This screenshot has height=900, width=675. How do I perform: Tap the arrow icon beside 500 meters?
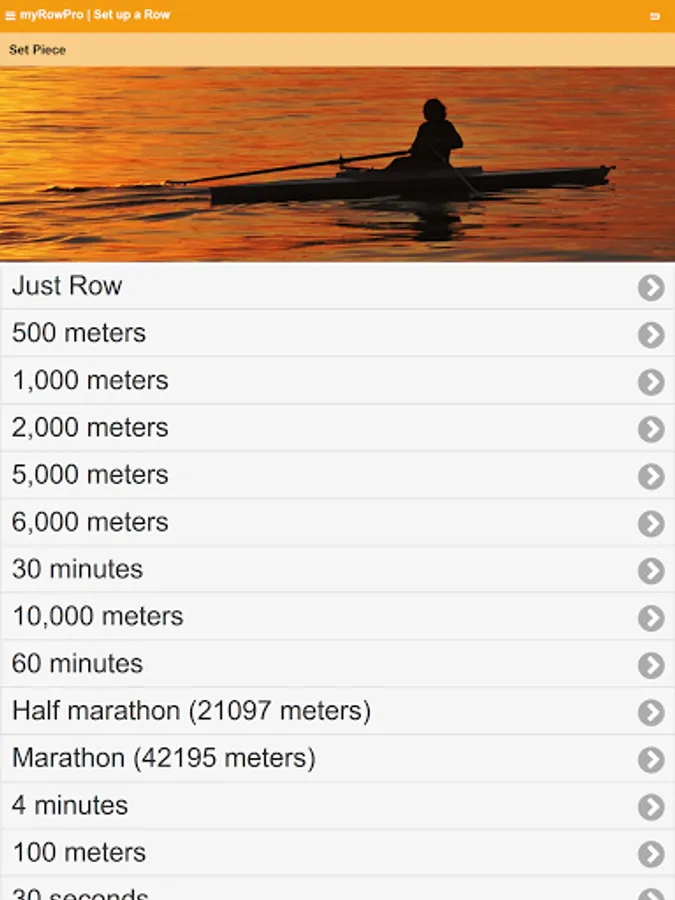[651, 335]
